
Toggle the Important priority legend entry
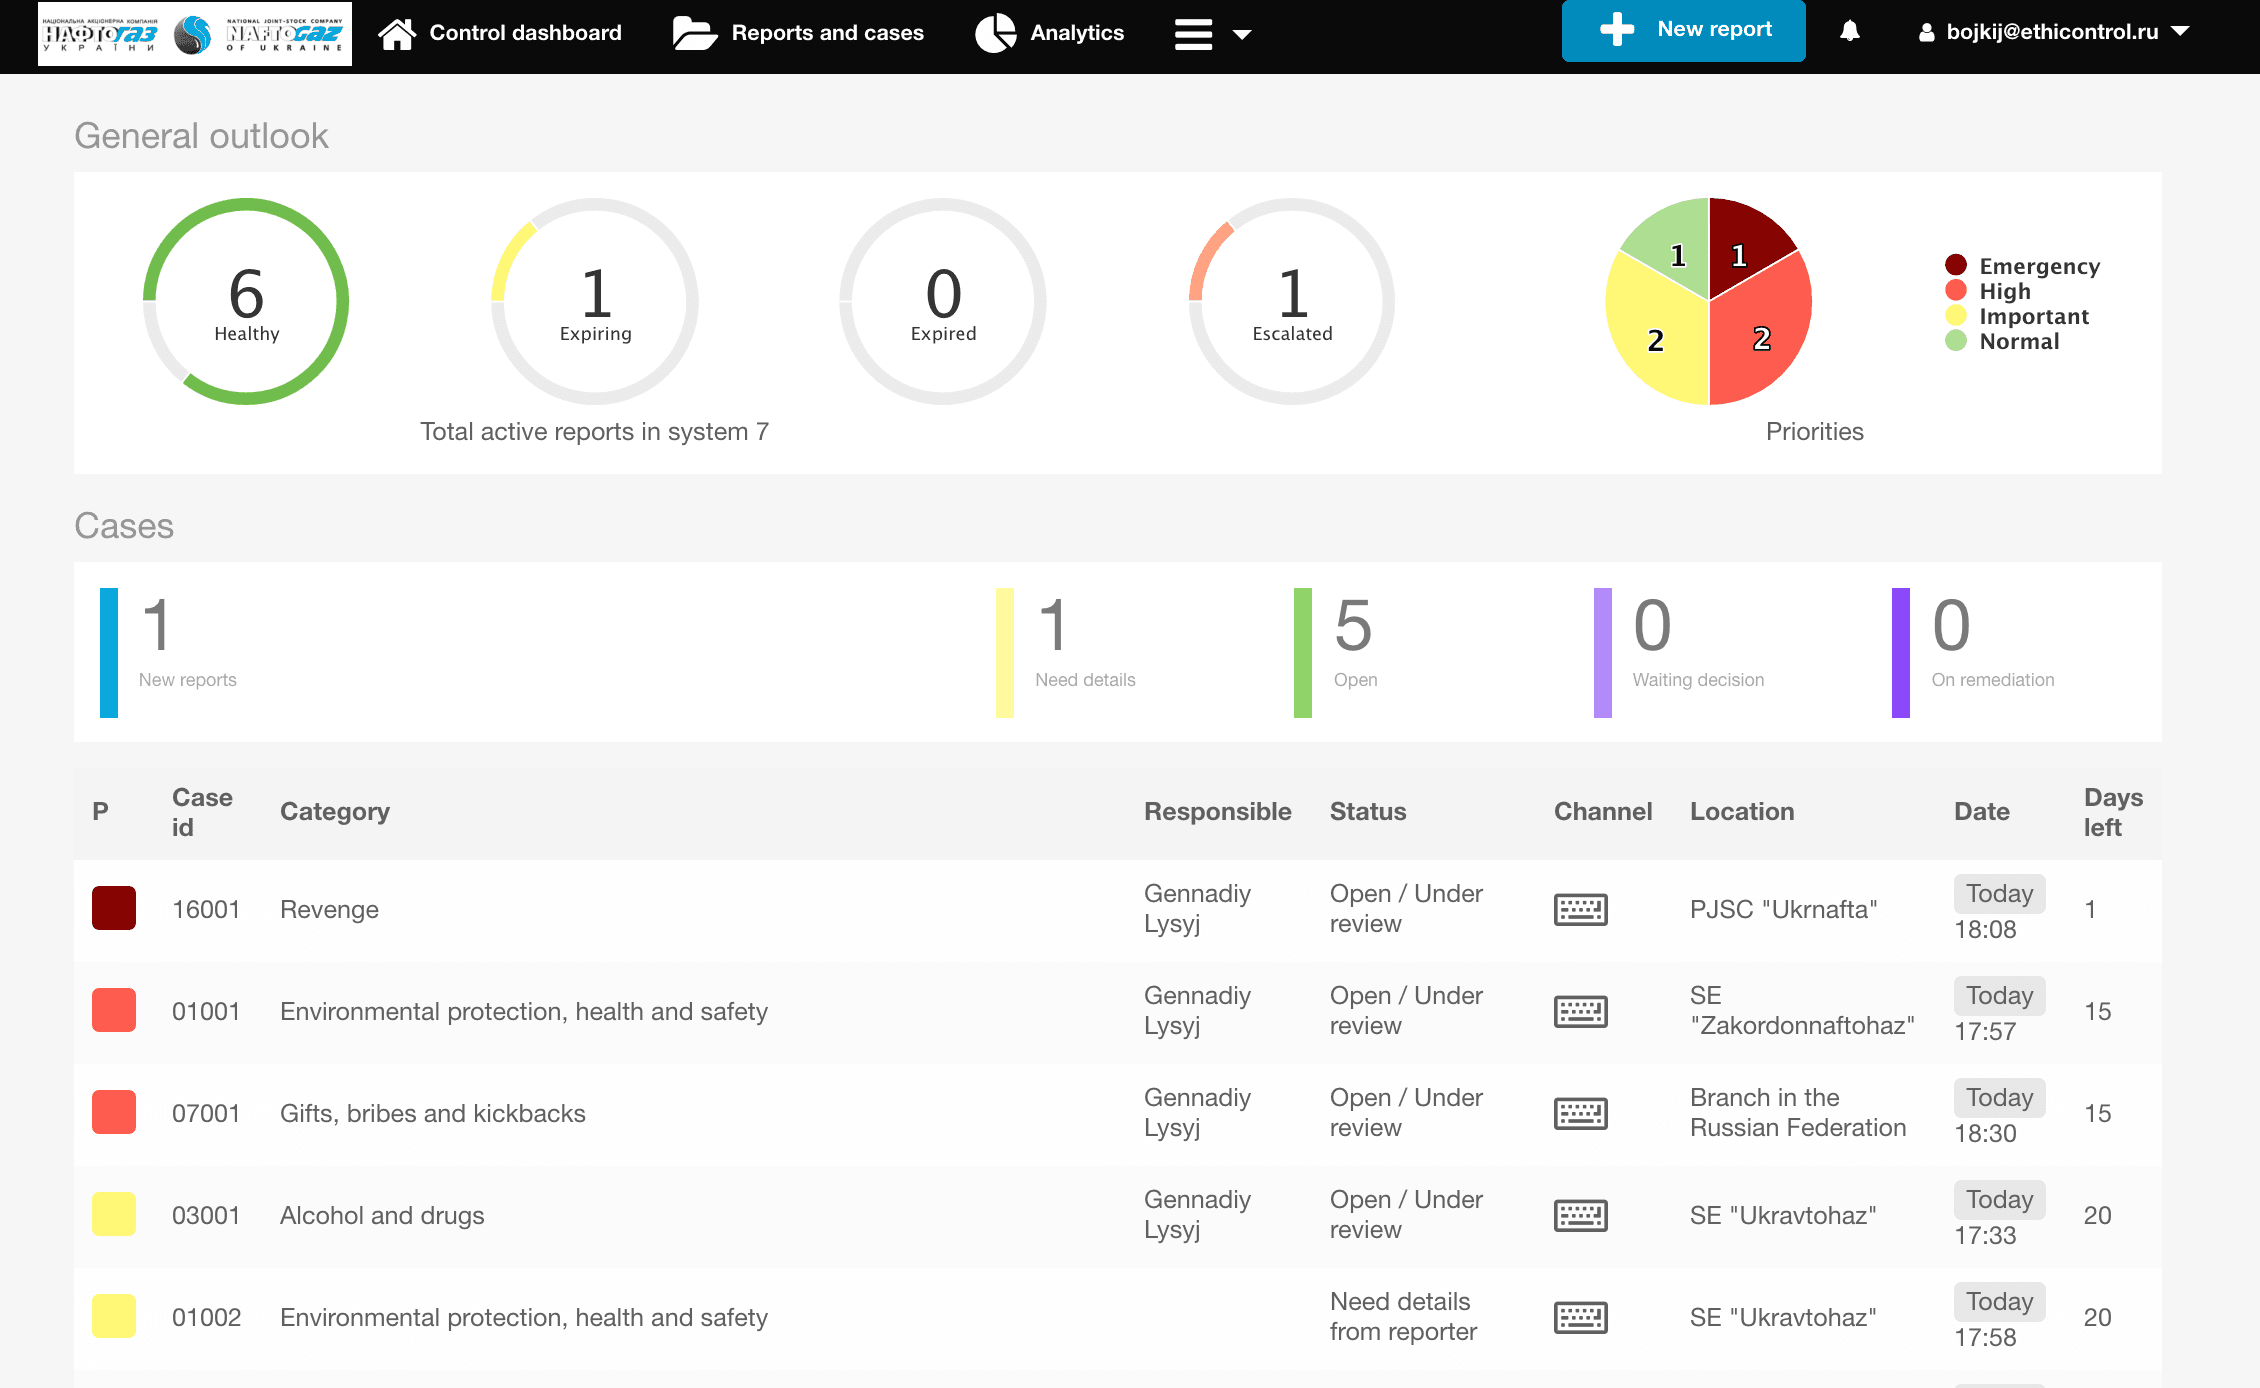2033,316
